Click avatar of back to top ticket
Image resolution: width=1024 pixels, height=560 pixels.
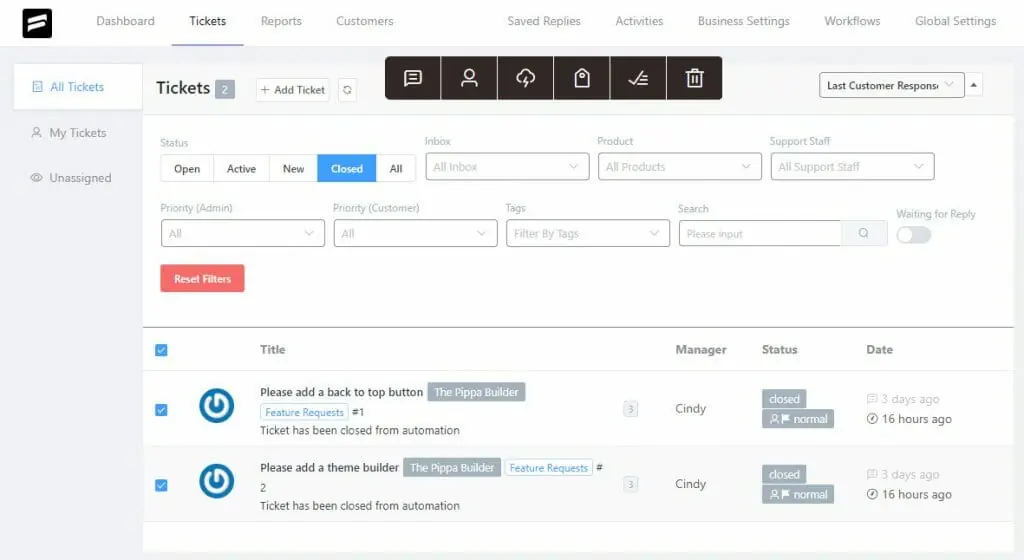[x=217, y=405]
